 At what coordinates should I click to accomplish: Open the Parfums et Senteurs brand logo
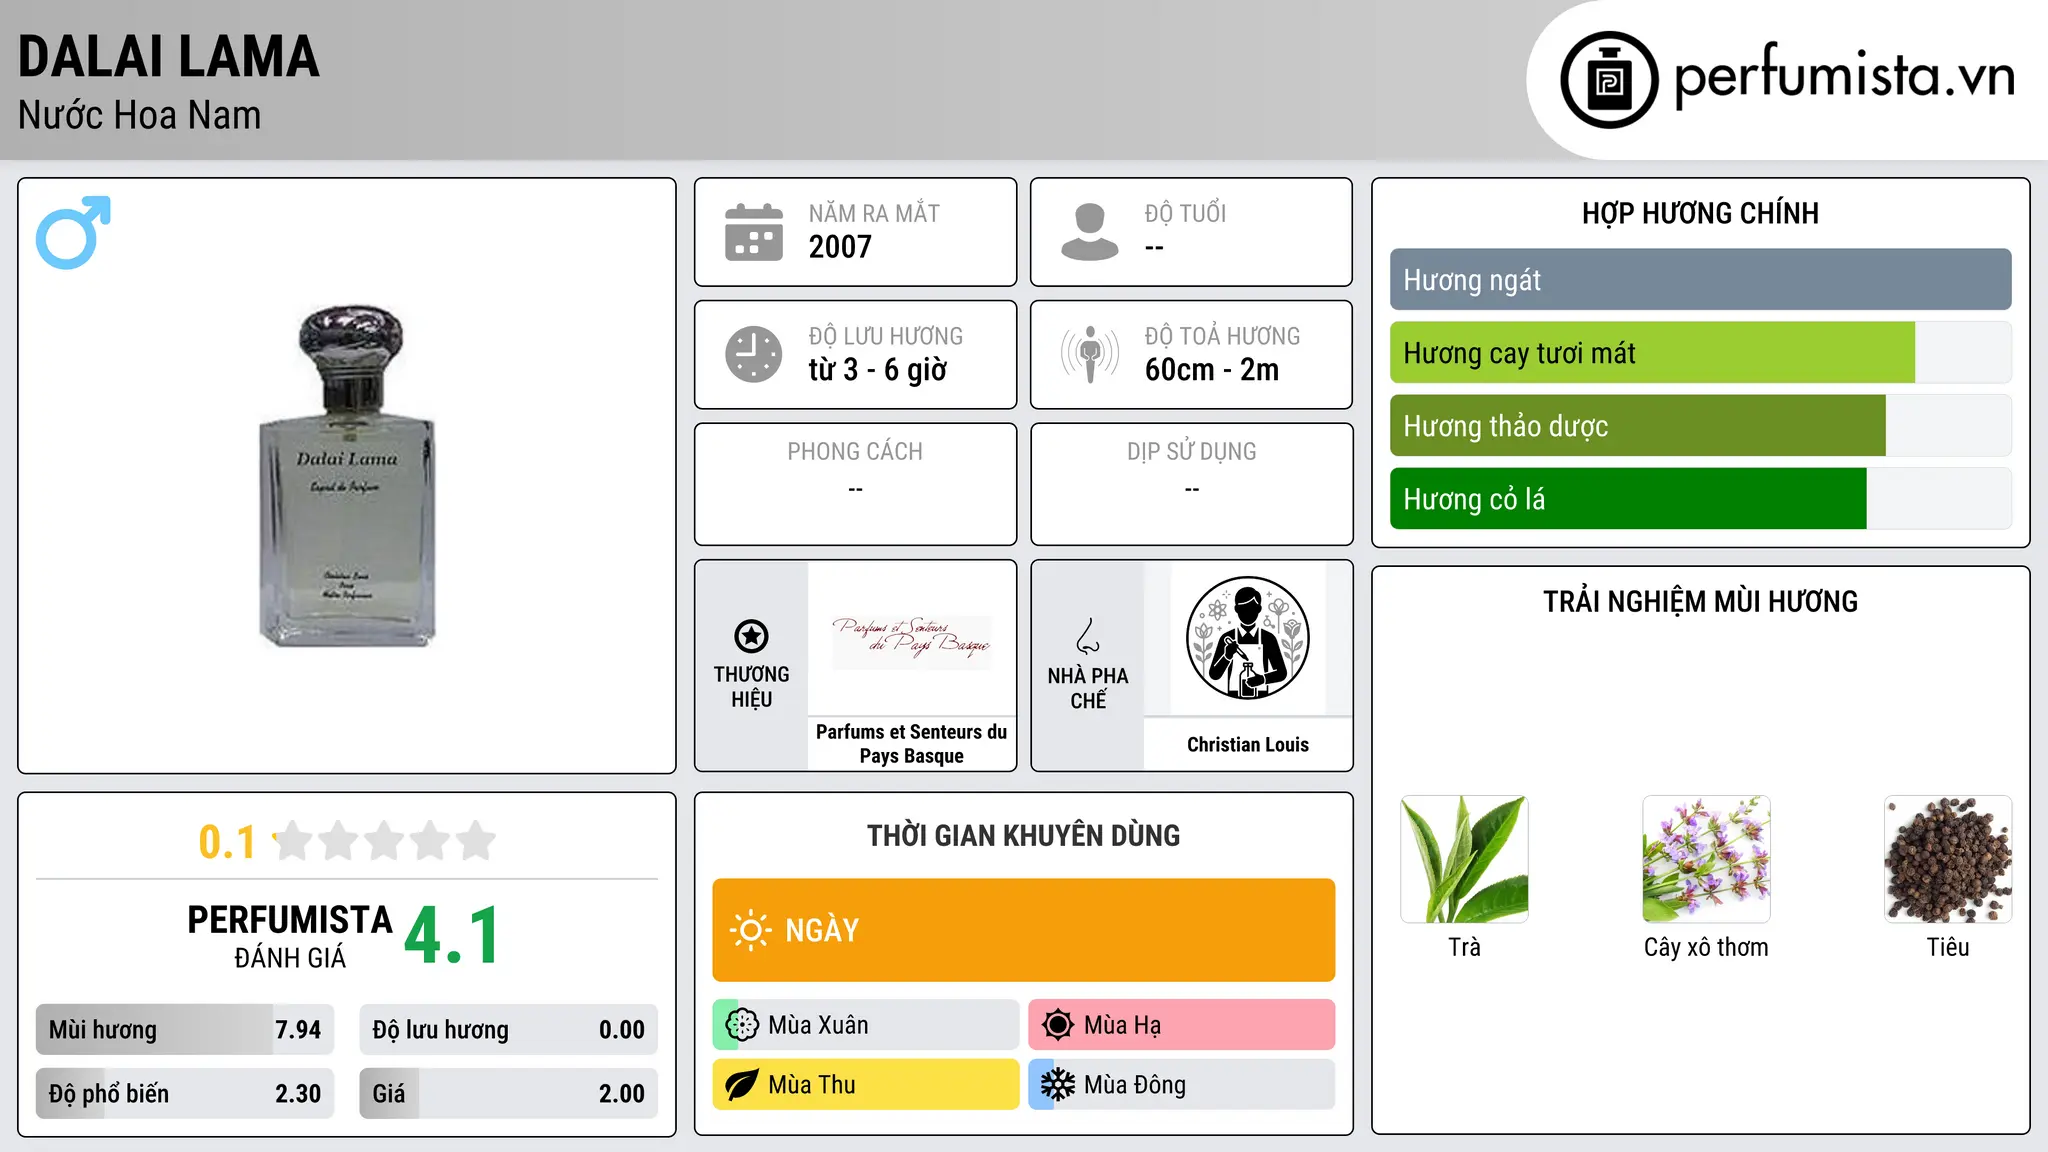tap(912, 638)
